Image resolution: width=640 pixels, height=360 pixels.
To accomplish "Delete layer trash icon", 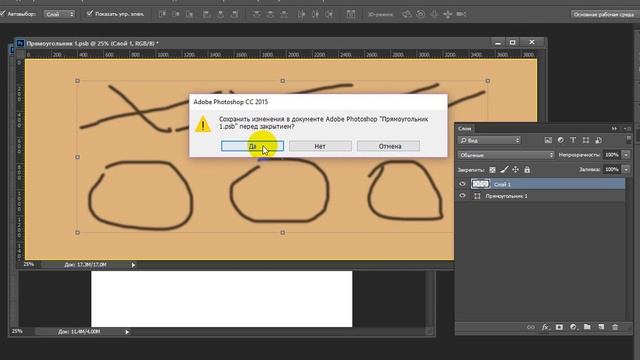I will coord(615,327).
